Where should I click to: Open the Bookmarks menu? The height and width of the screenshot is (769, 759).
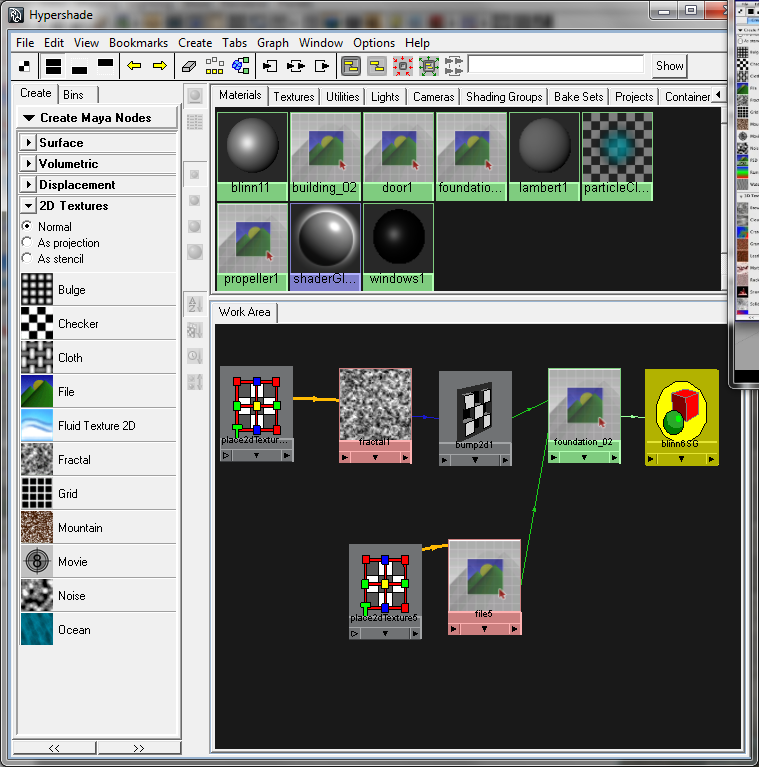[x=138, y=43]
